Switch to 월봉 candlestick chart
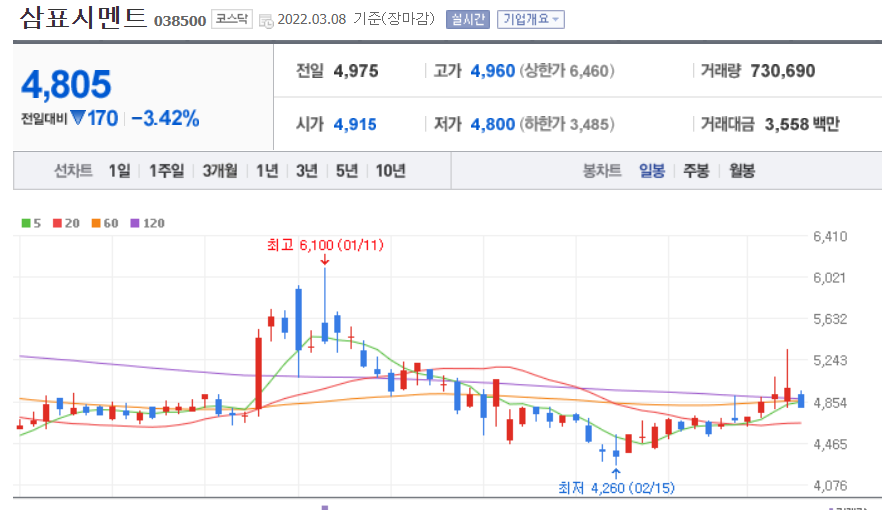Image resolution: width=882 pixels, height=510 pixels. pyautogui.click(x=742, y=171)
